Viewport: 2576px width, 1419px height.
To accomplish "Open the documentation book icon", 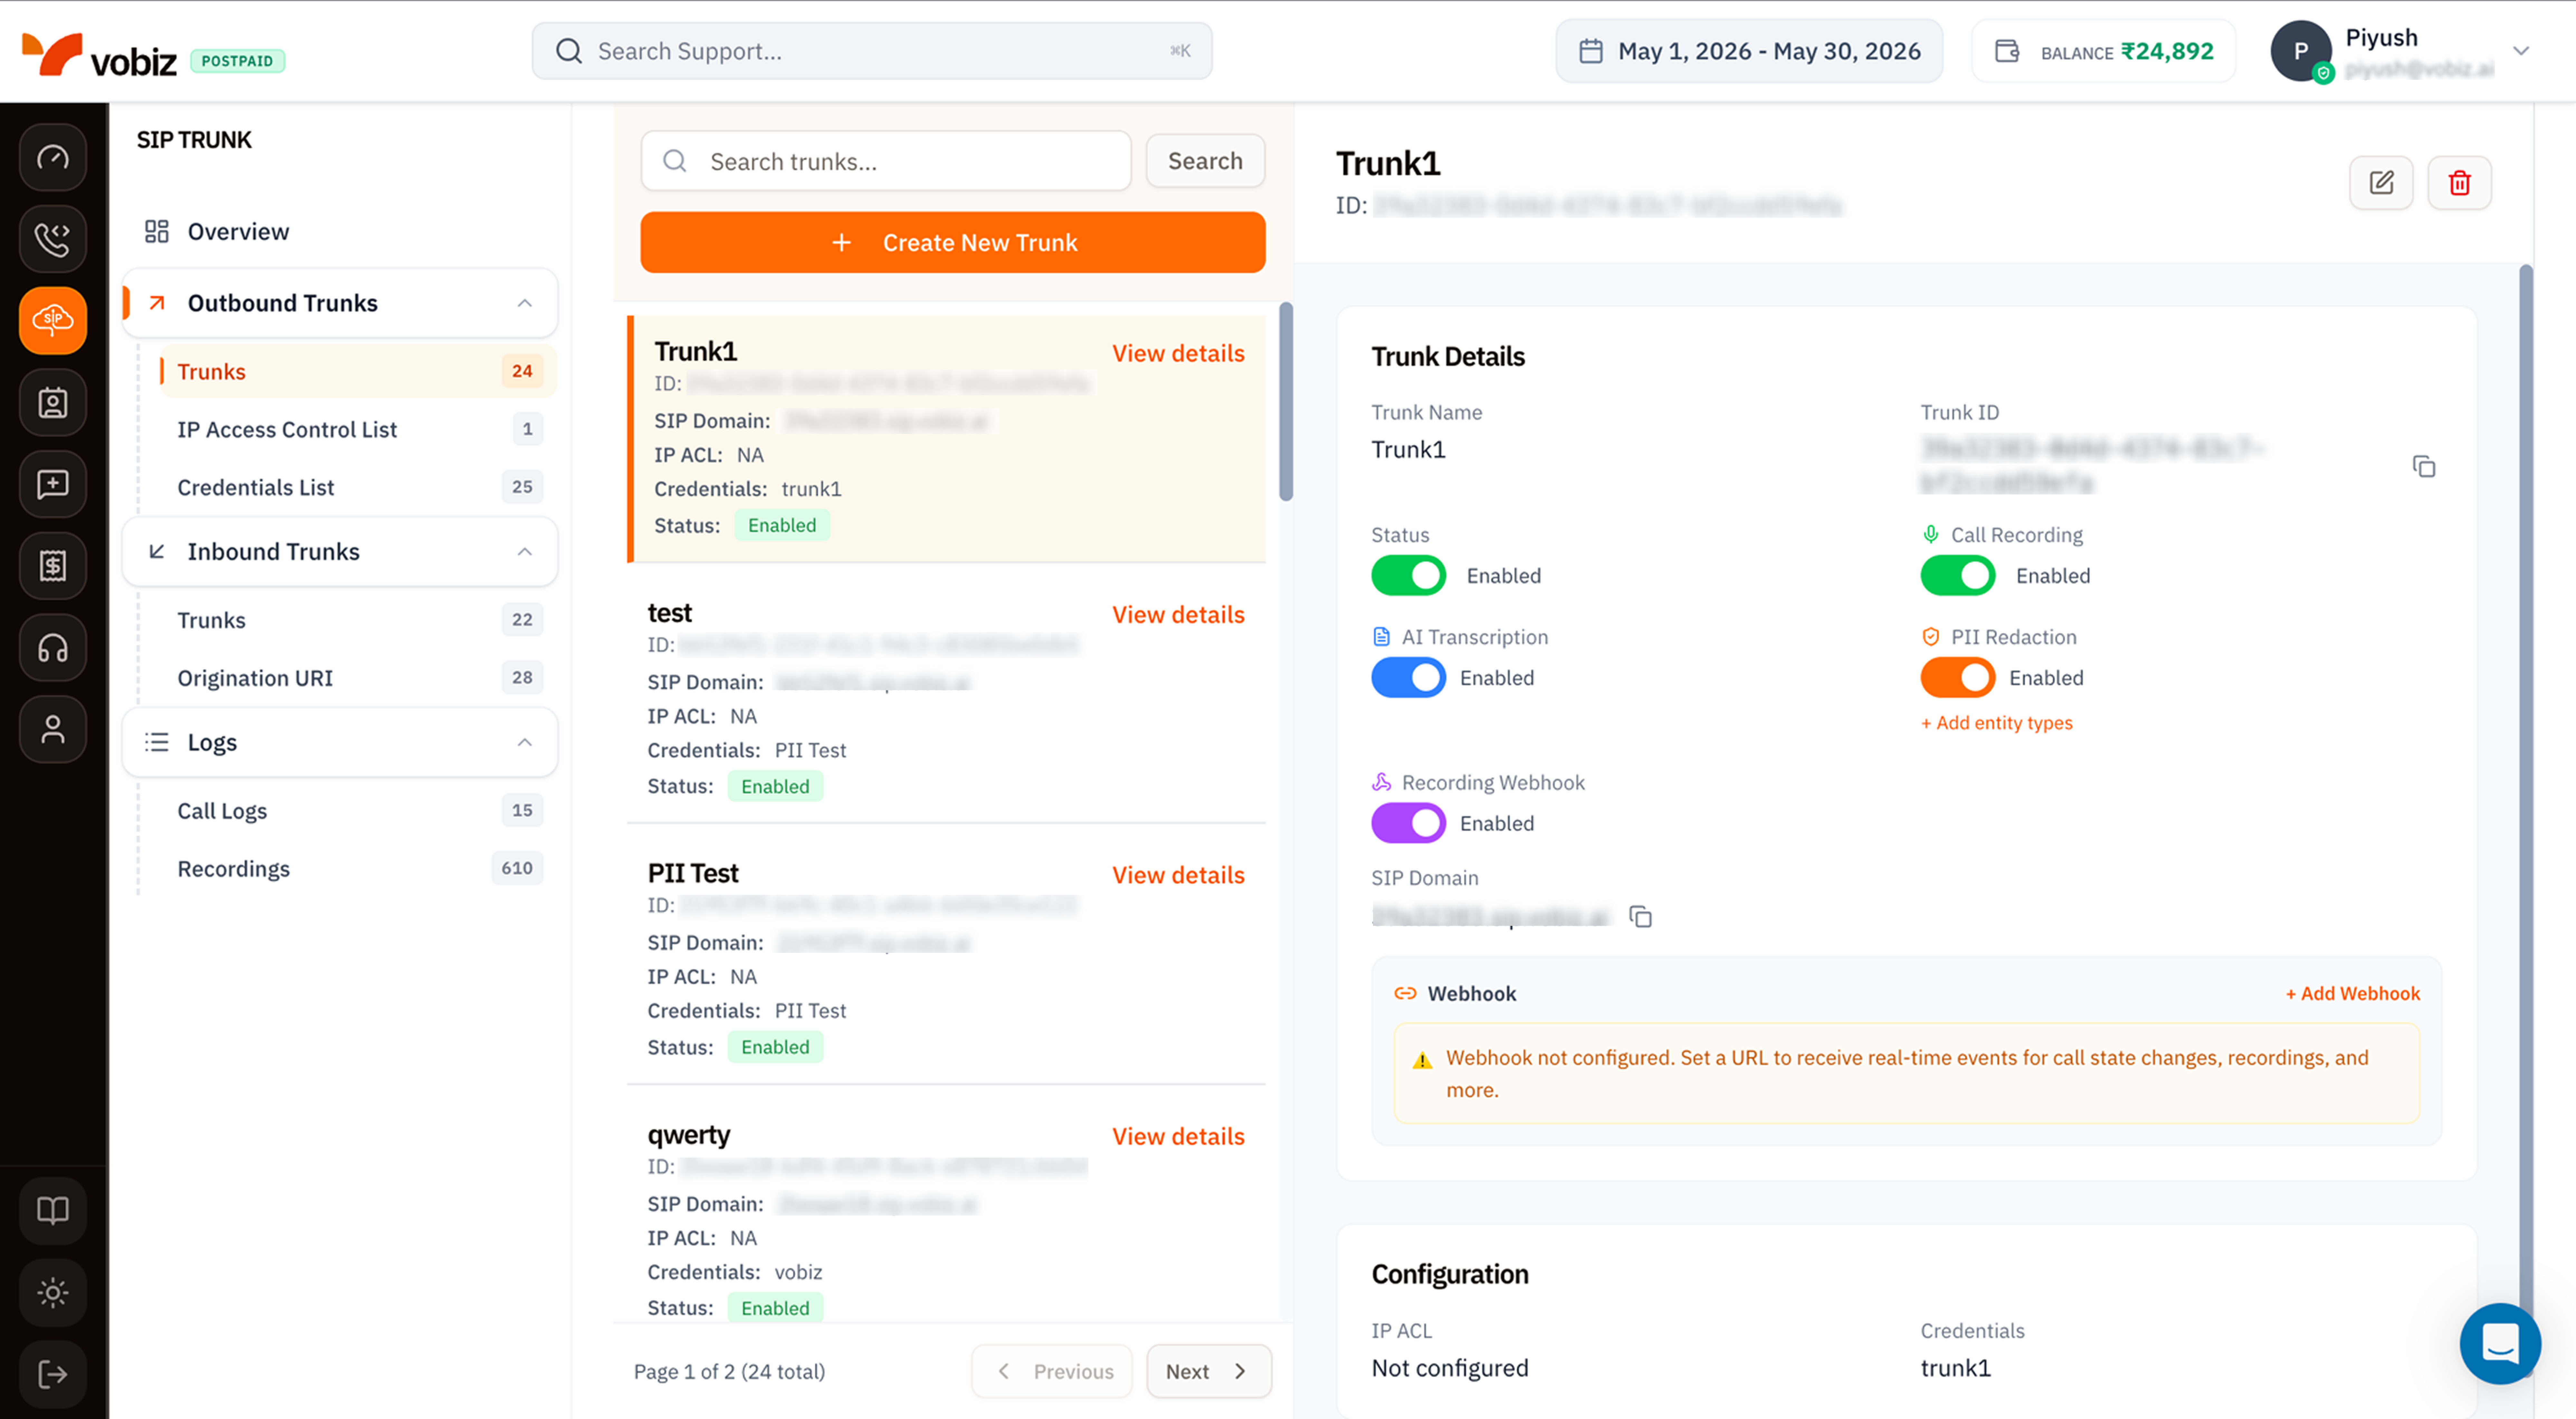I will click(x=53, y=1211).
